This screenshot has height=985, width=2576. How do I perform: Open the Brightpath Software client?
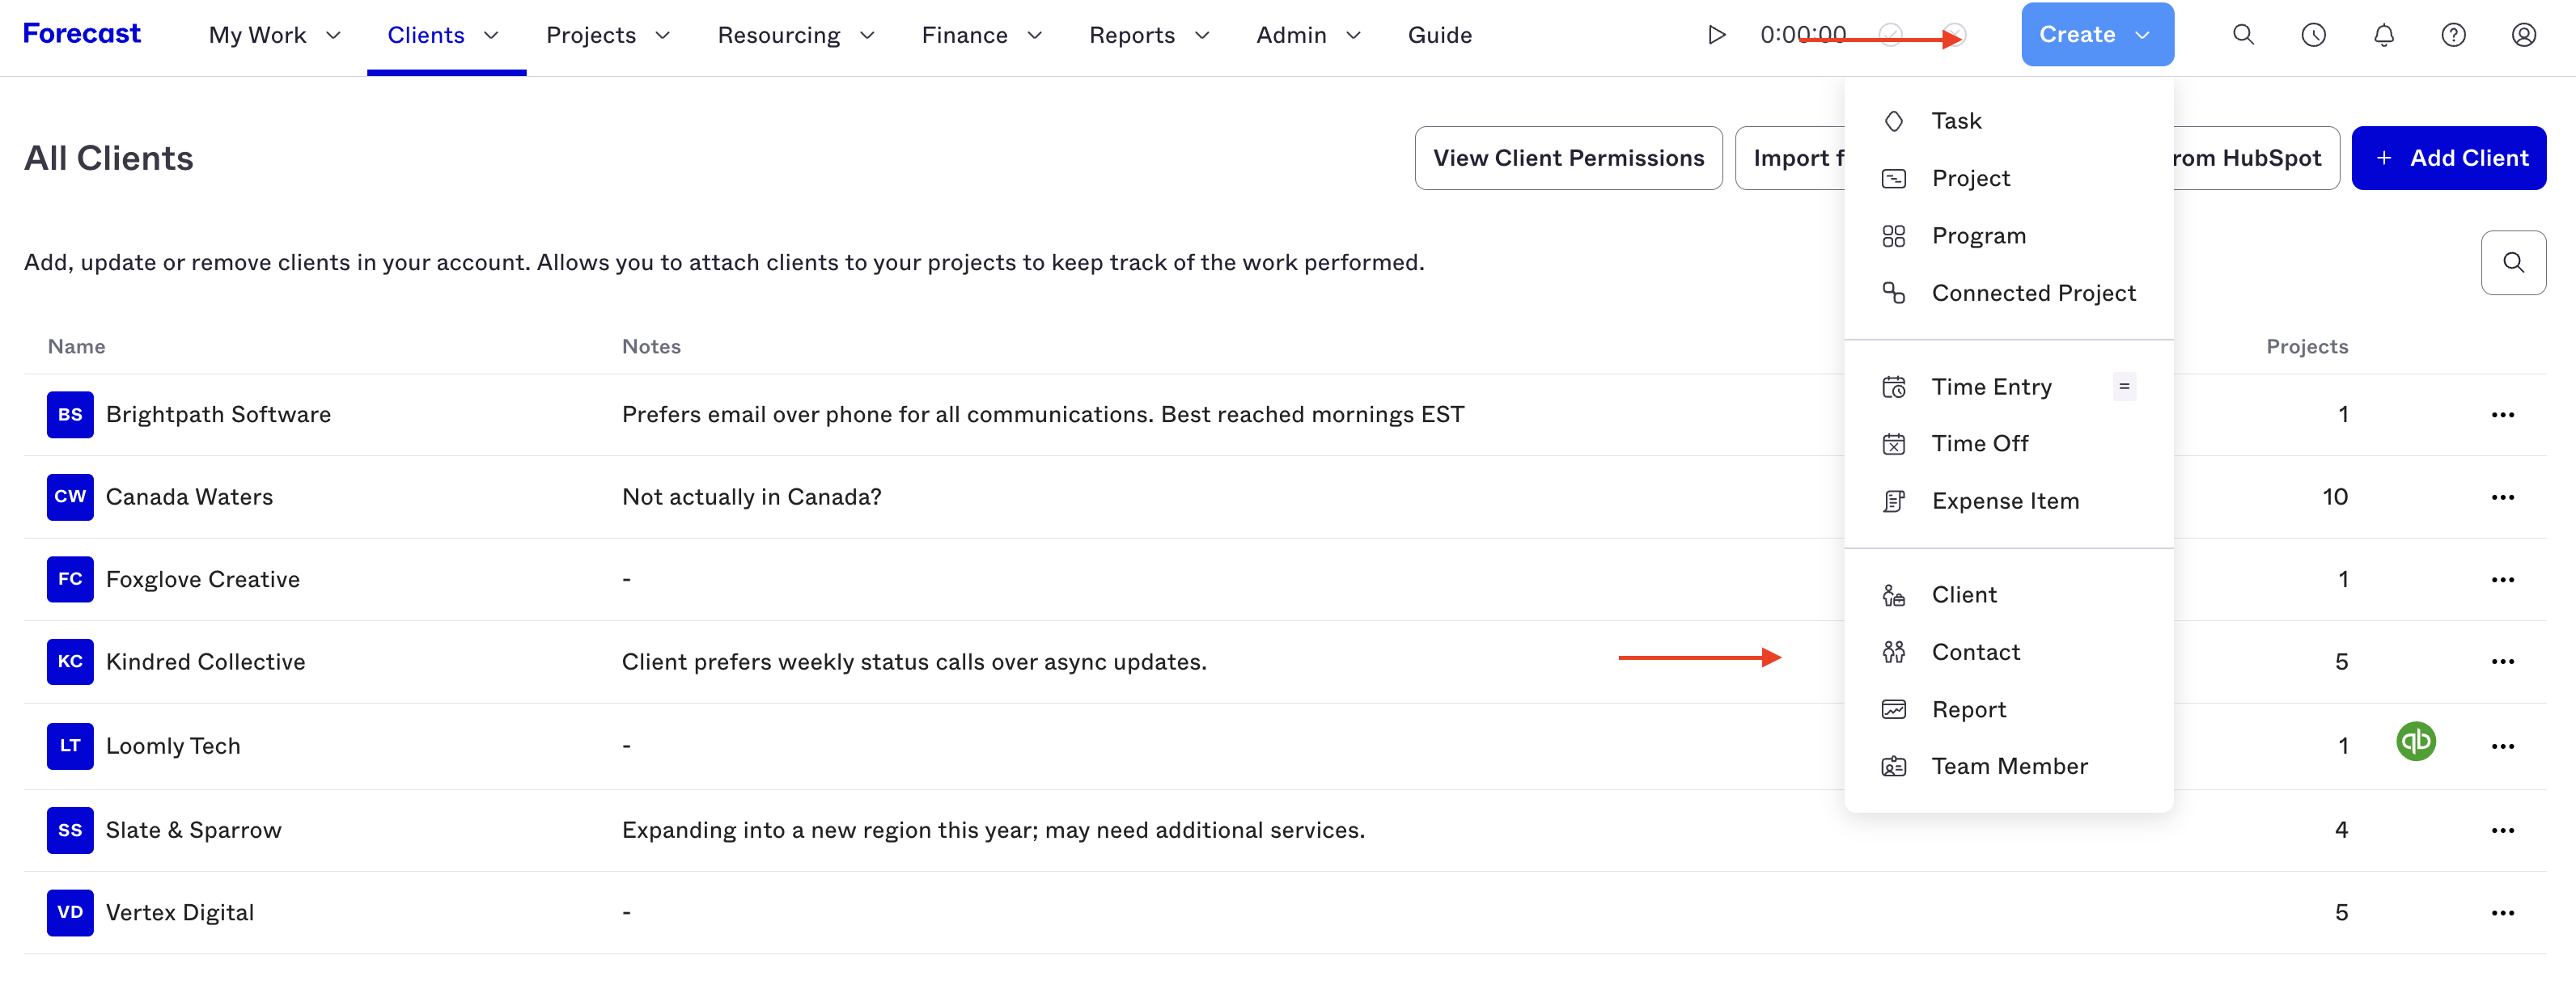pos(218,414)
